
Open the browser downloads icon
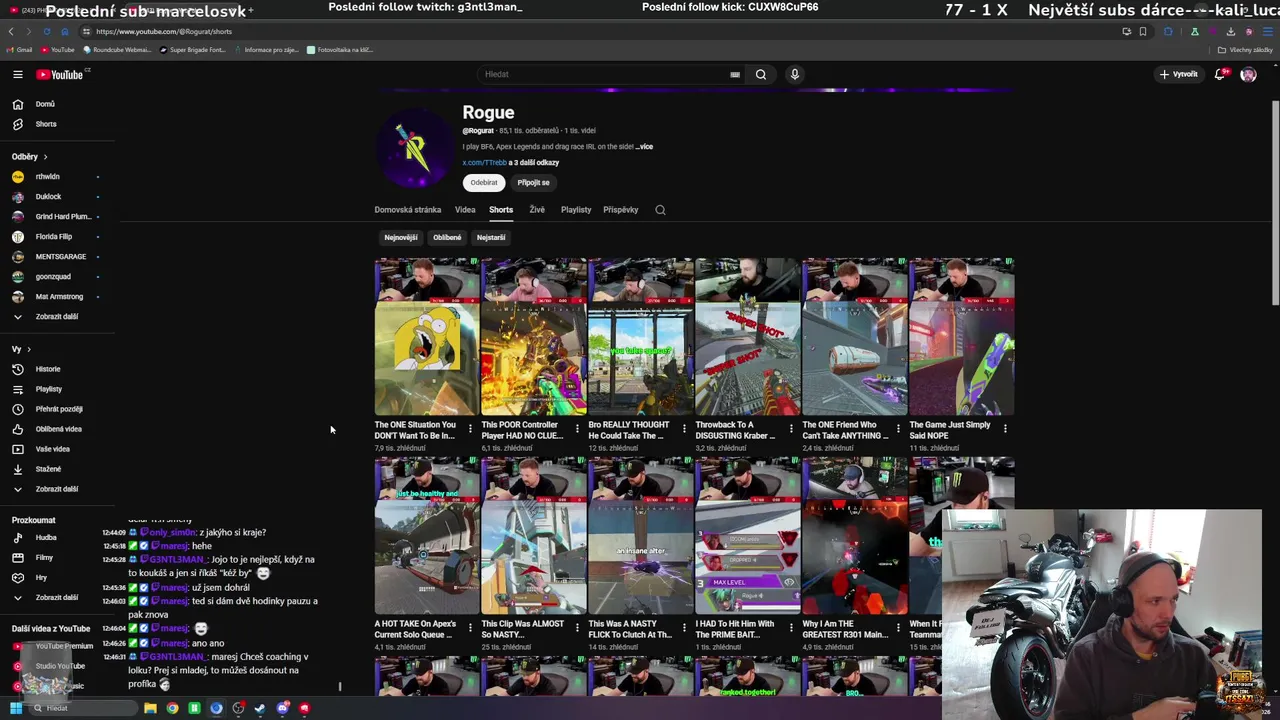coord(1231,31)
